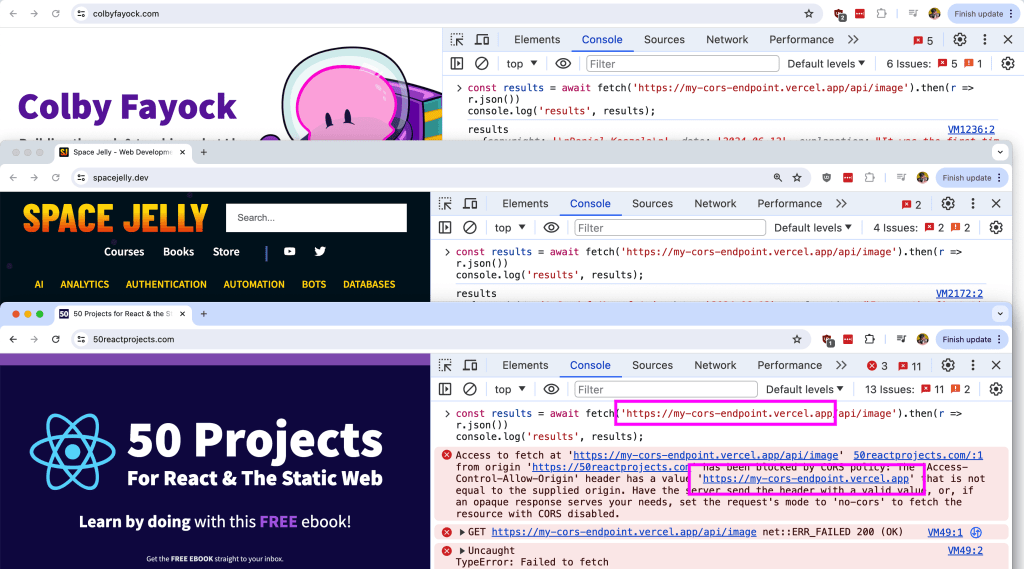Open top context dropdown in 50reactprojects console

coord(510,389)
